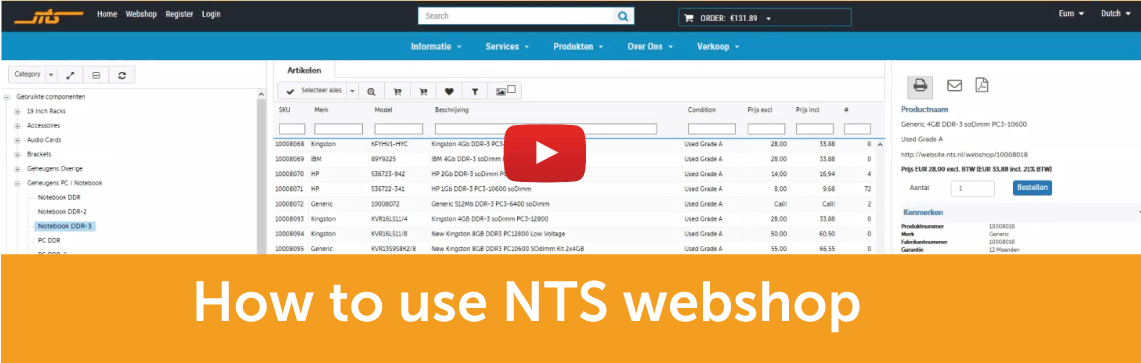The width and height of the screenshot is (1141, 363).
Task: Refresh the category tree
Action: tap(122, 75)
